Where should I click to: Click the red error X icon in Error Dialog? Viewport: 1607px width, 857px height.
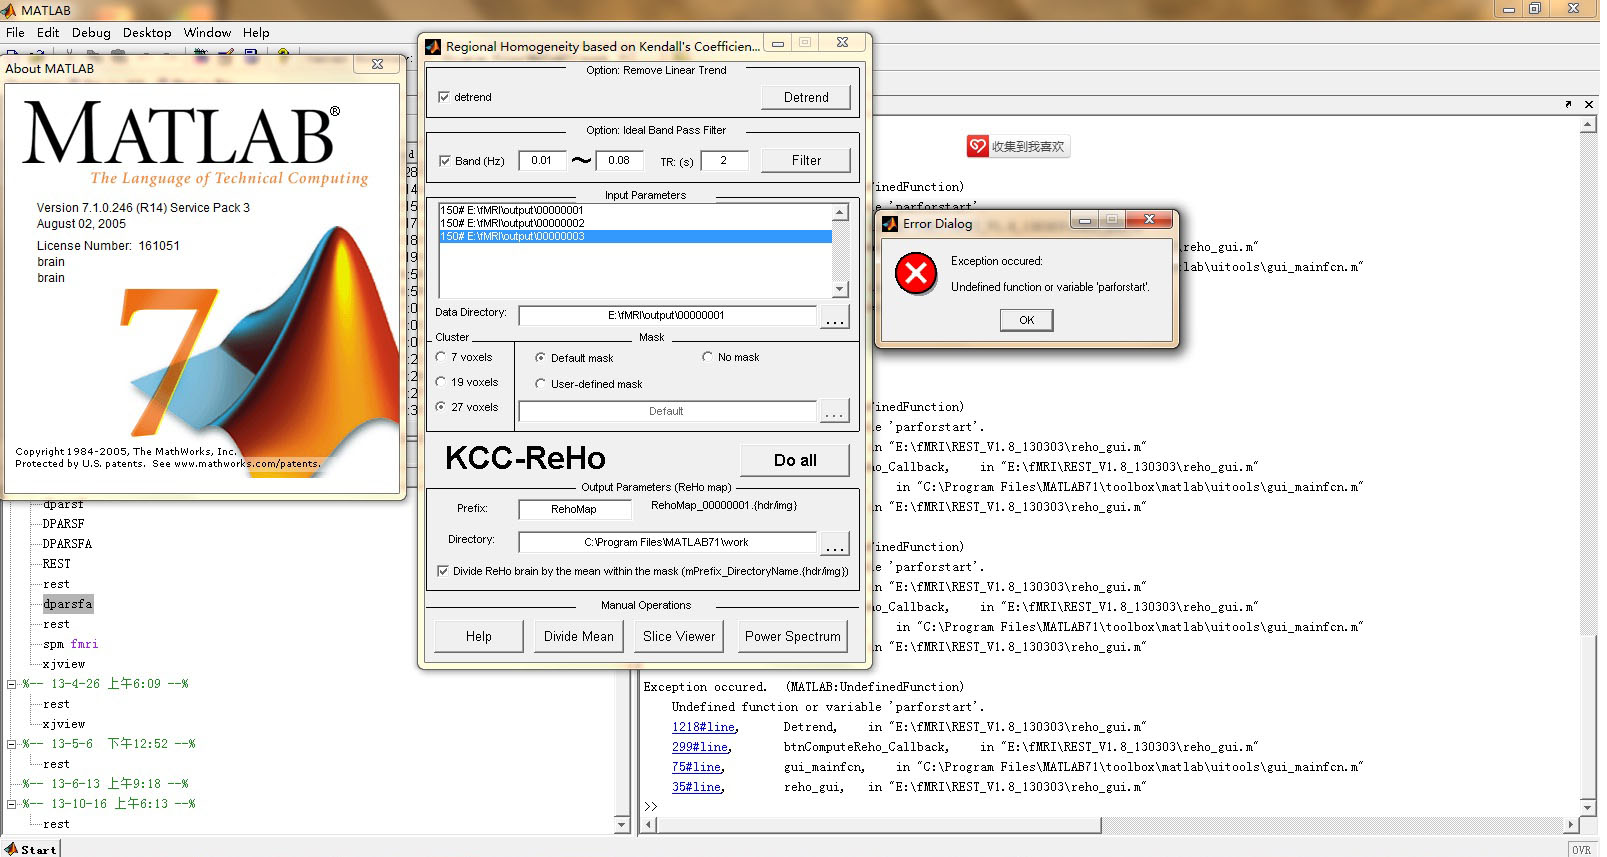click(x=916, y=273)
